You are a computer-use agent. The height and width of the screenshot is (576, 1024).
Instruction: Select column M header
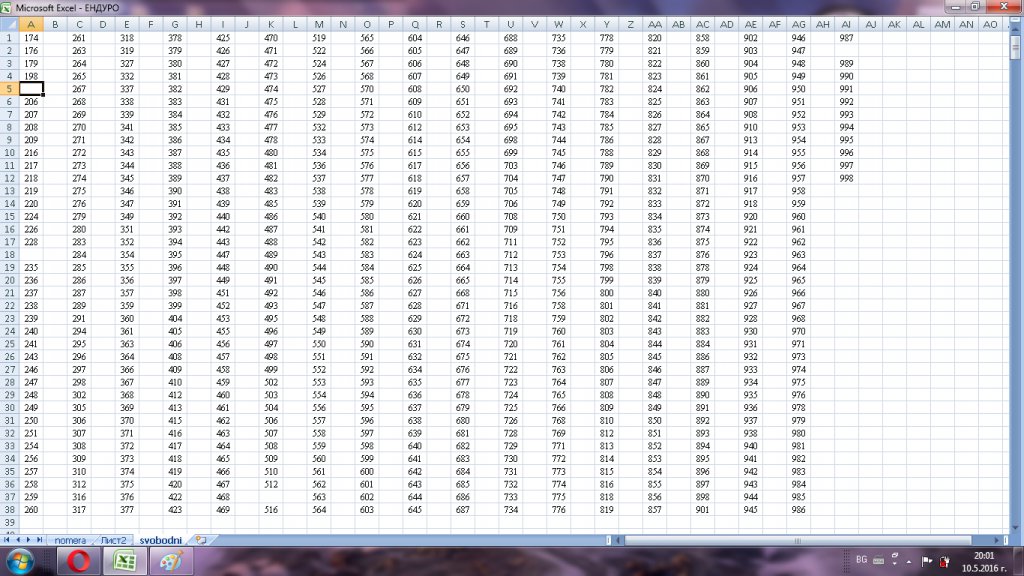319,24
